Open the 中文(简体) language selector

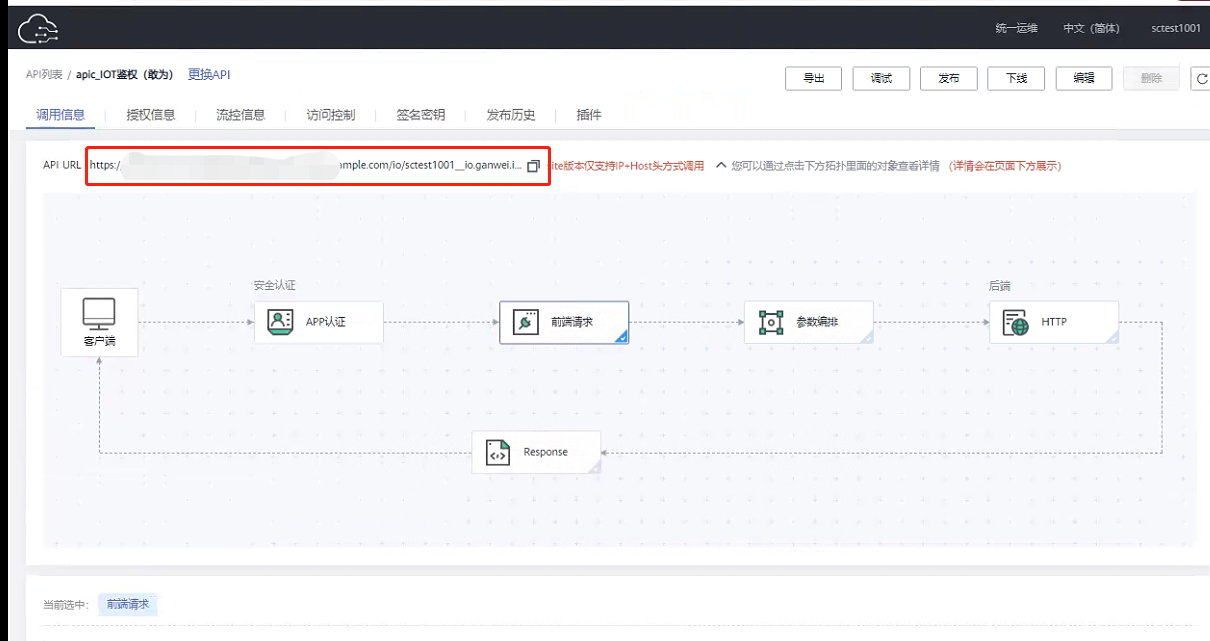point(1091,28)
